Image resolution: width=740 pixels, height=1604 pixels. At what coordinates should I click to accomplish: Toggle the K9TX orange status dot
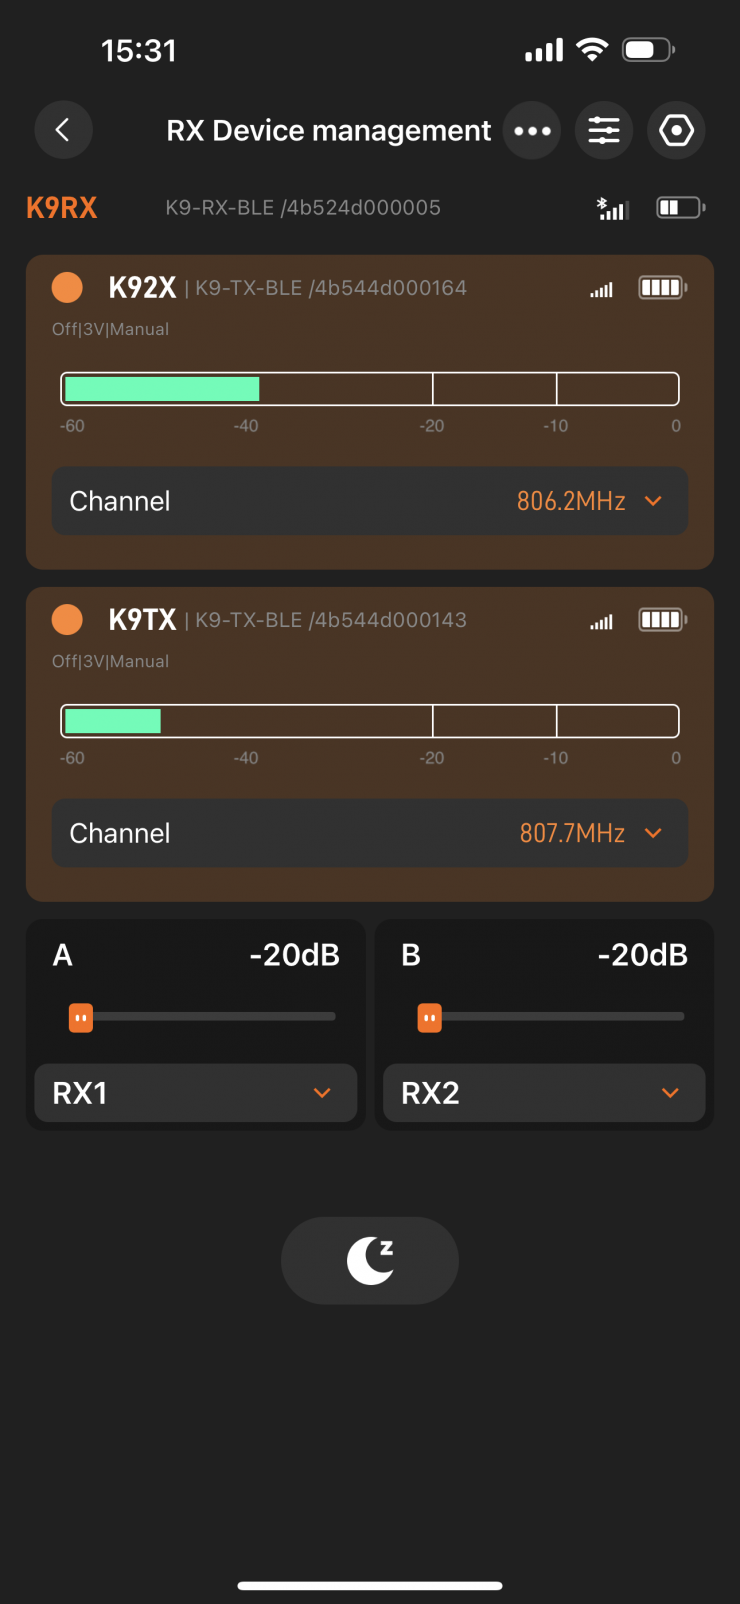point(67,620)
